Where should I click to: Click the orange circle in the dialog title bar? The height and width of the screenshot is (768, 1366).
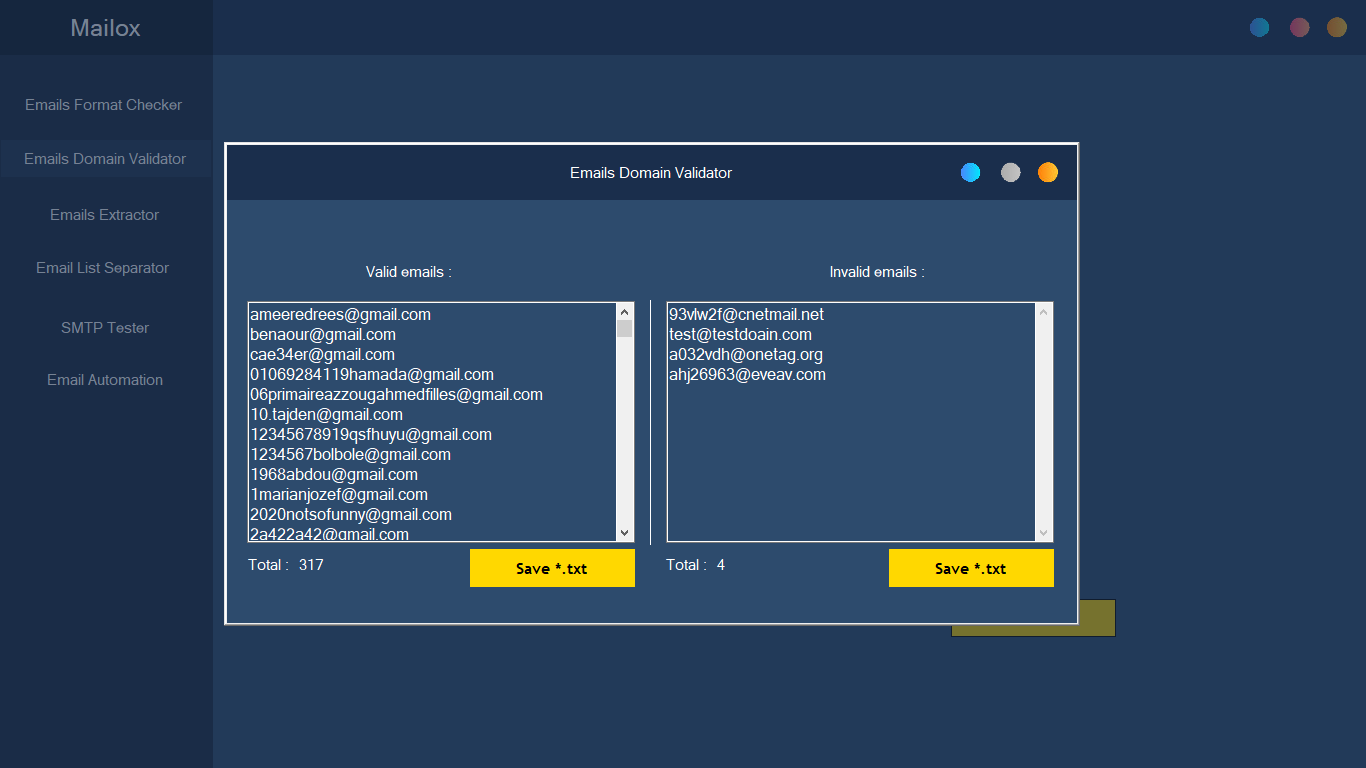pyautogui.click(x=1047, y=172)
